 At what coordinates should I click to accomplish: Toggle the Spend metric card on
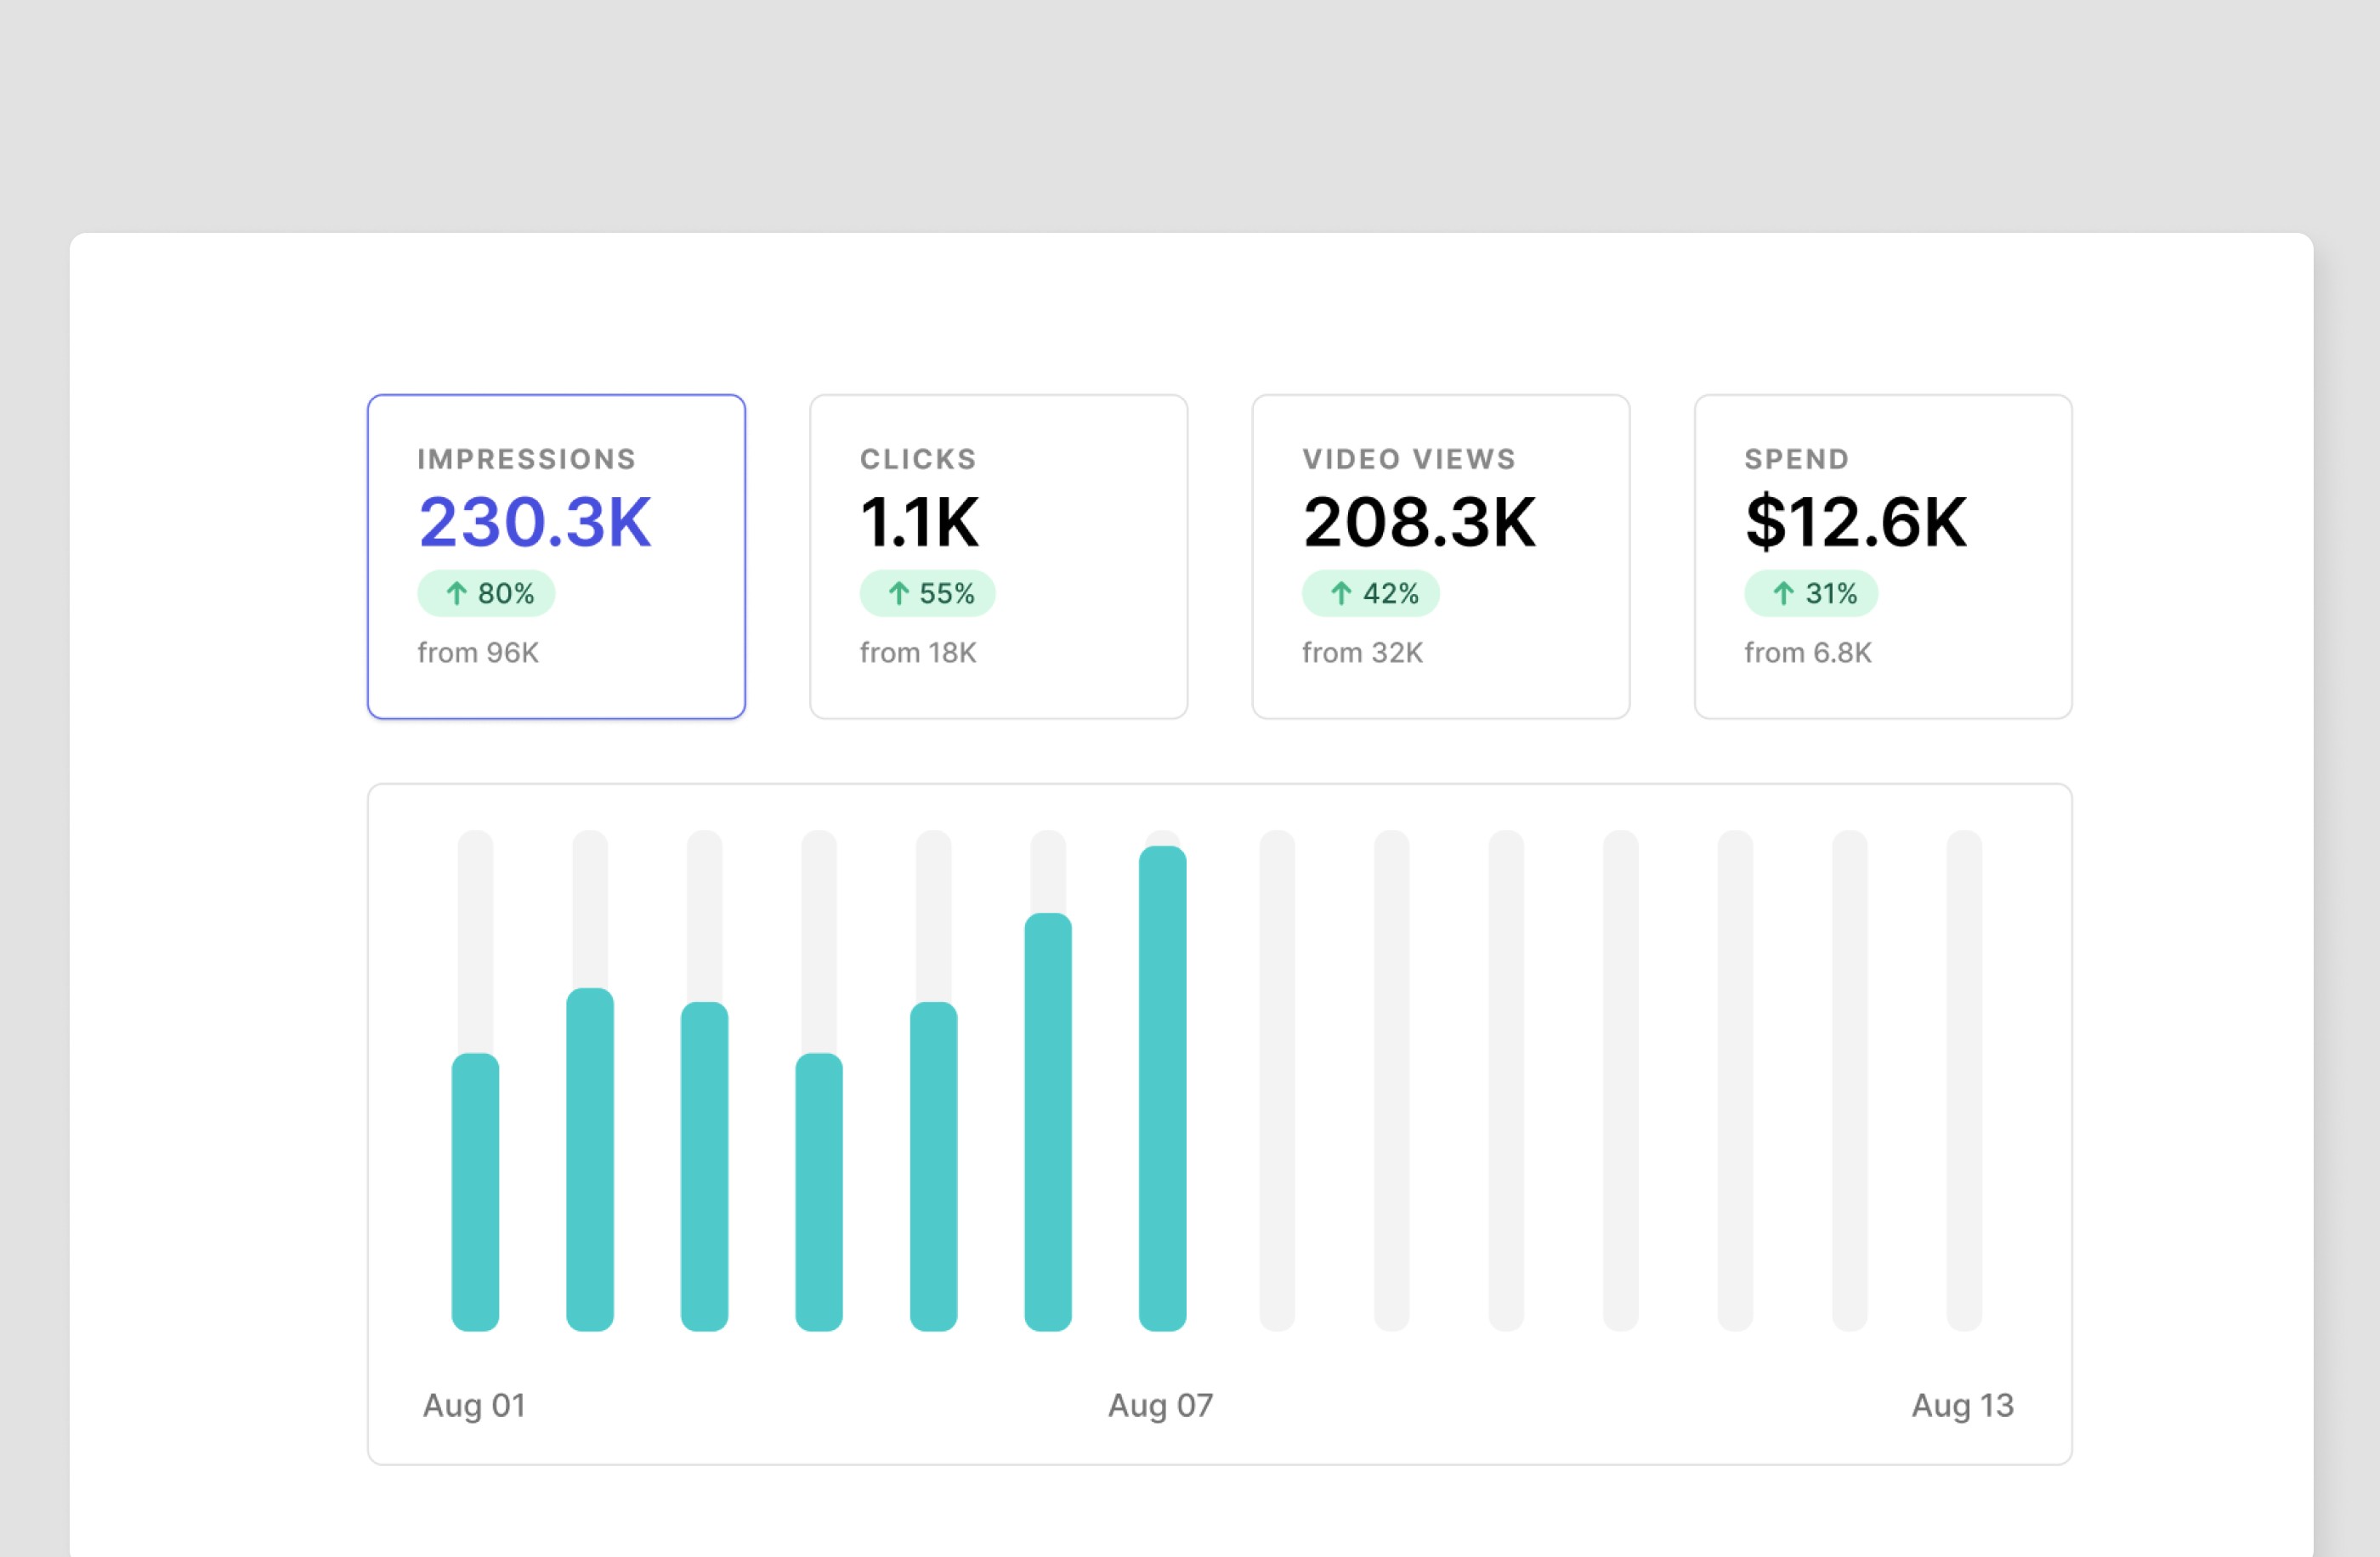click(x=1882, y=556)
